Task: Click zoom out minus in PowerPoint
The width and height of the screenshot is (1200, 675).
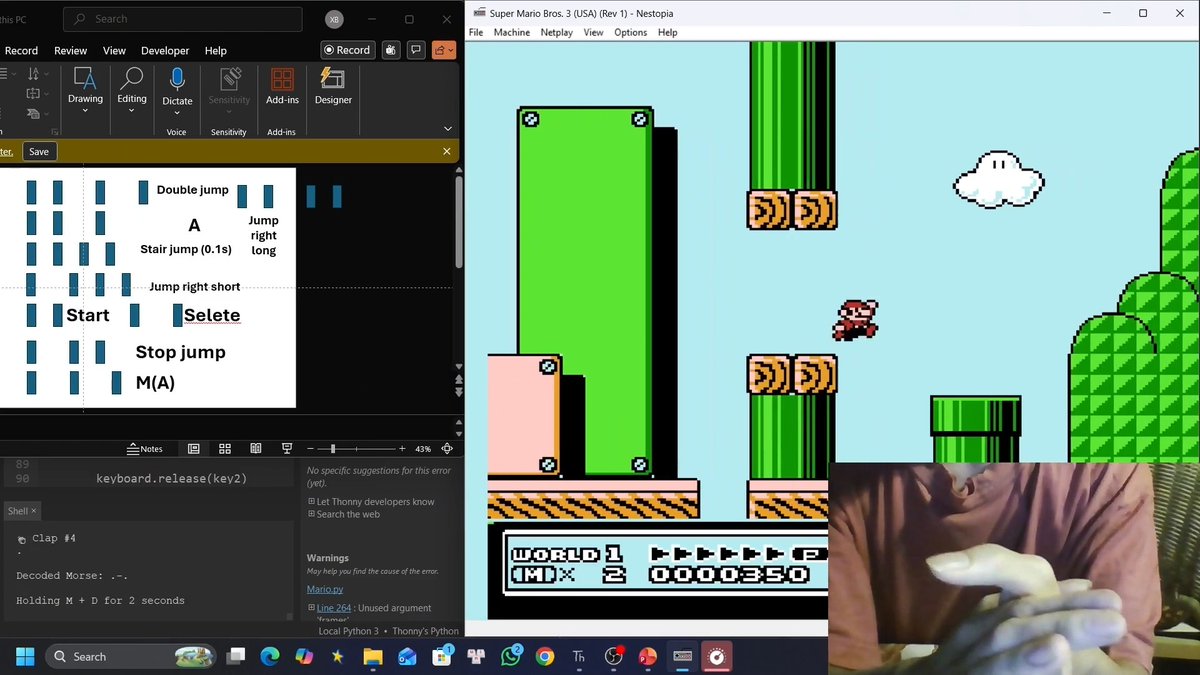Action: [x=311, y=449]
